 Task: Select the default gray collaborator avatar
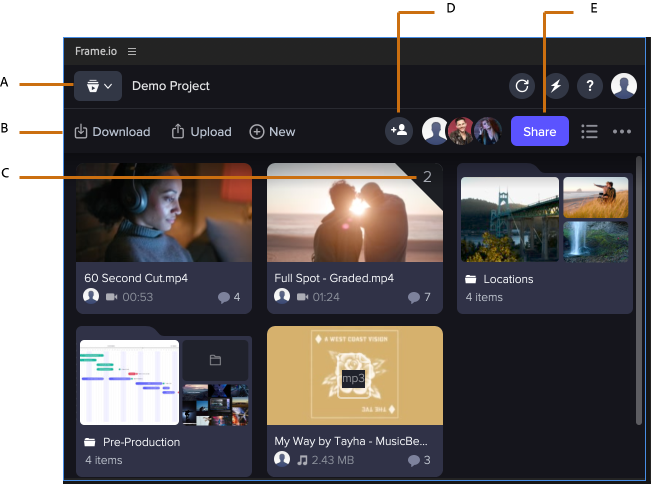(x=434, y=131)
